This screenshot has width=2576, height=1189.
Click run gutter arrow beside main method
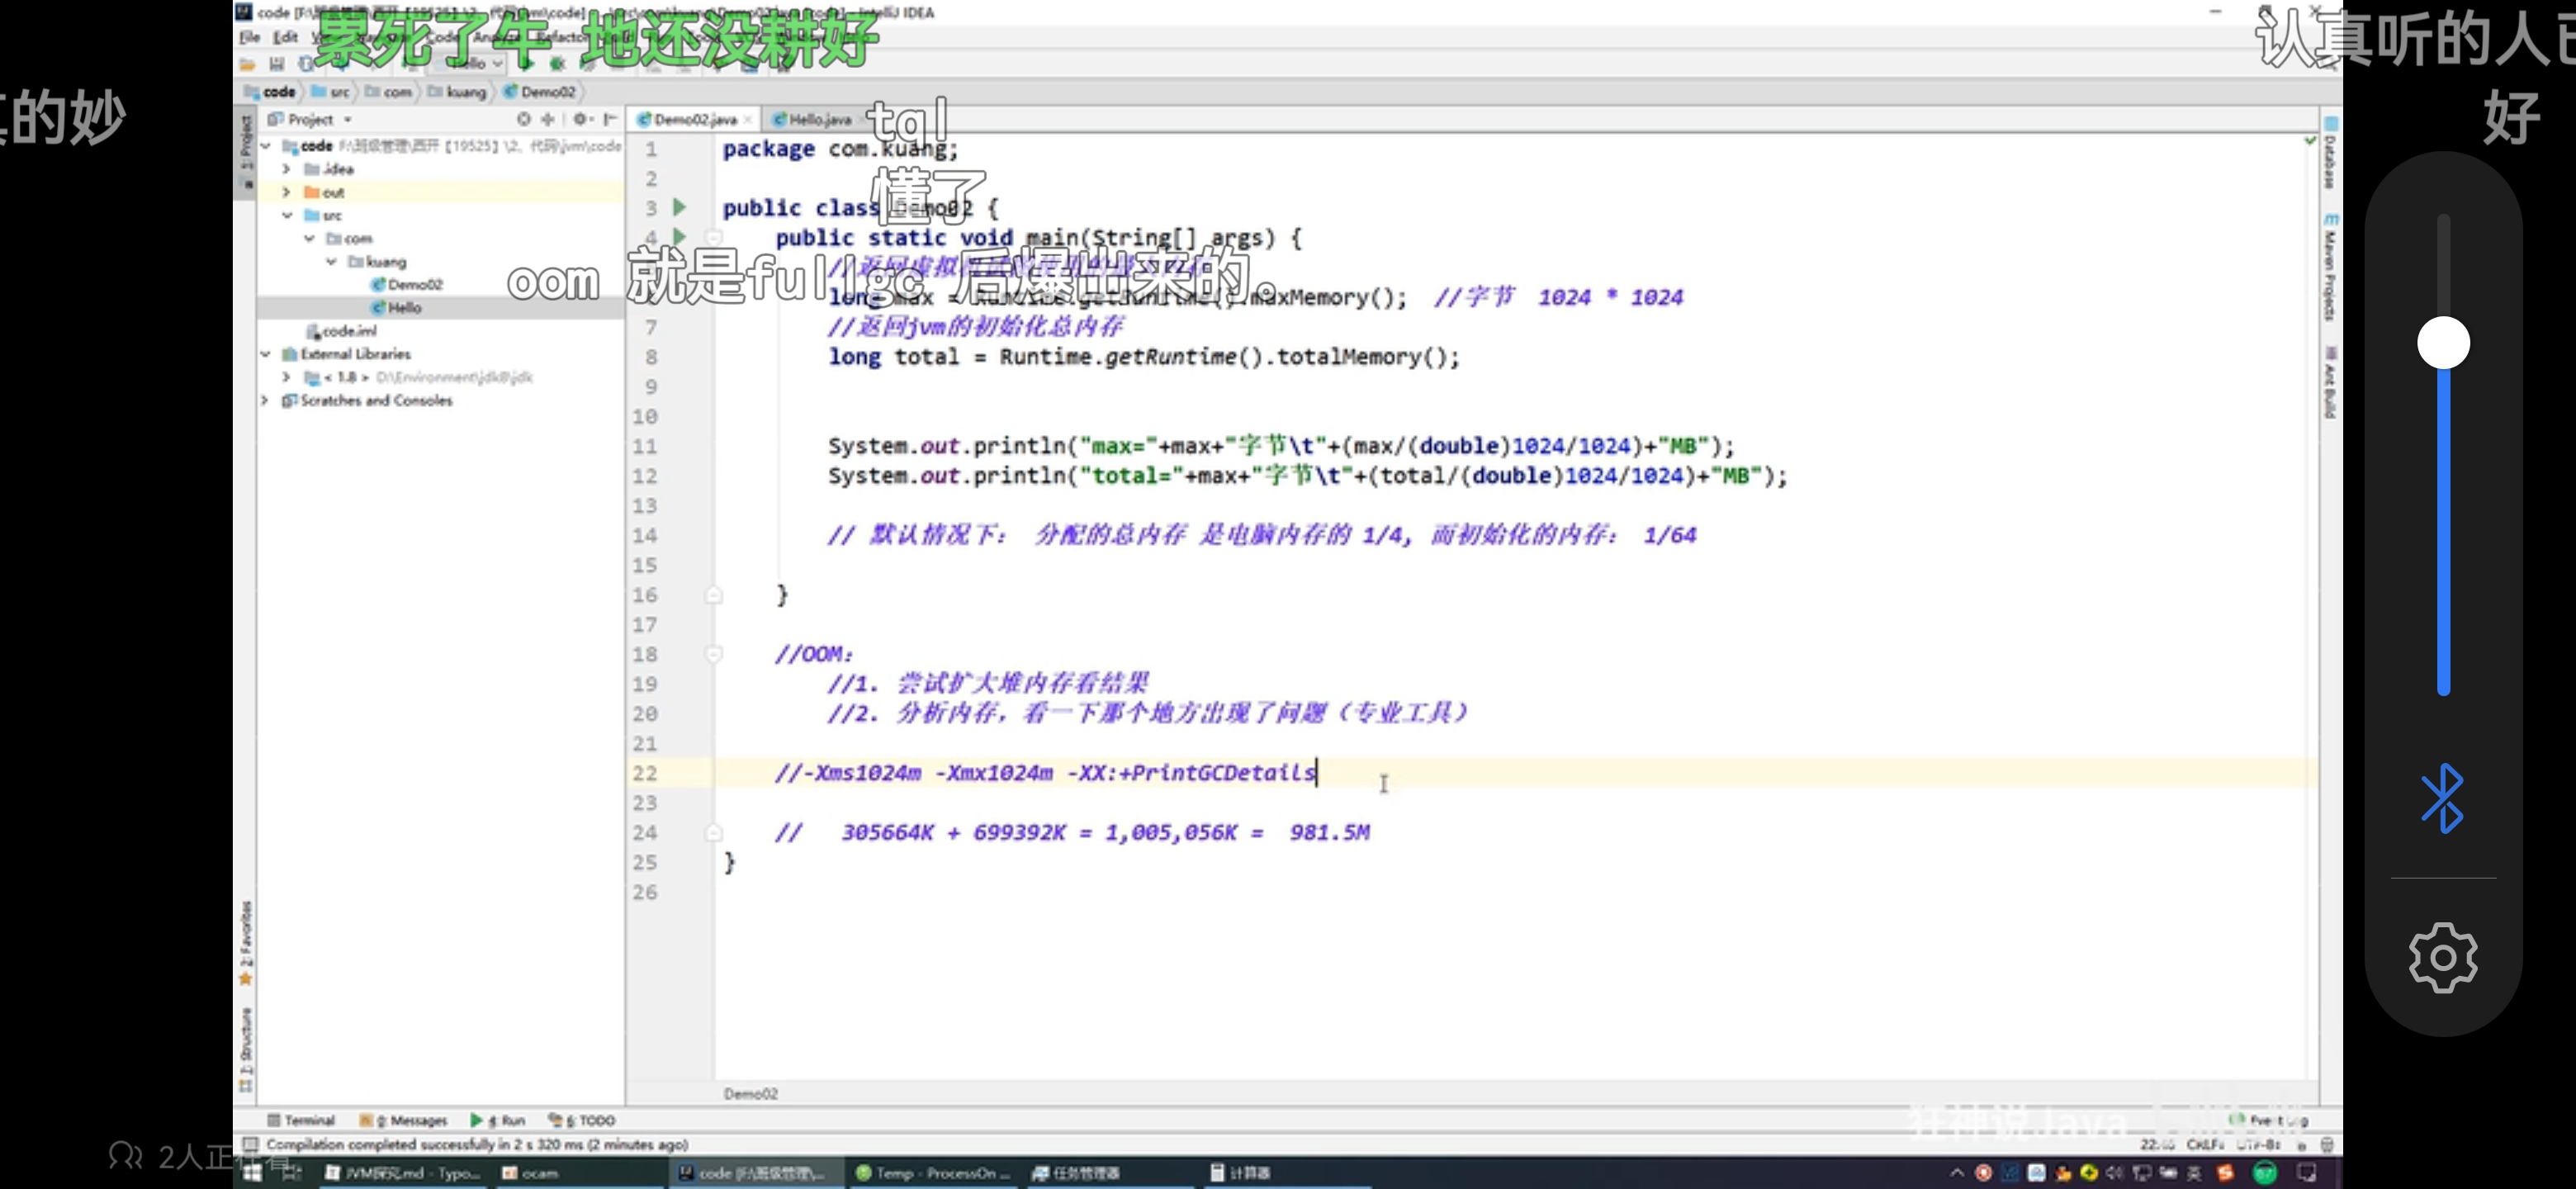click(680, 237)
